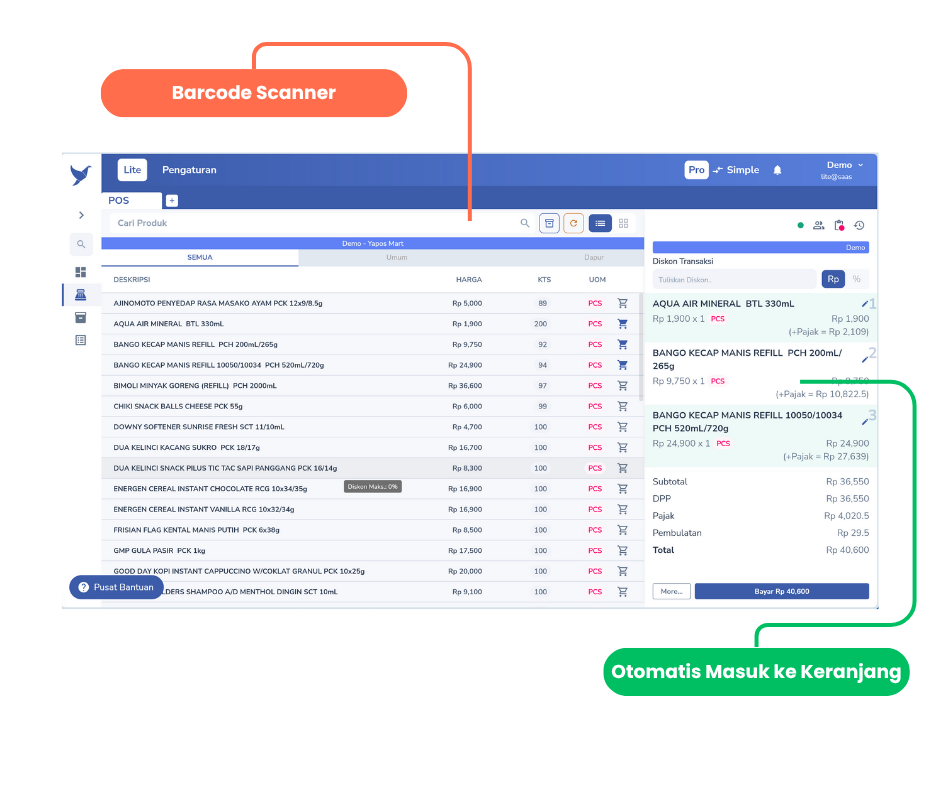Screen dimensions: 940x788
Task: Edit the BANGO KECAP 520mL/720g cart line
Action: coord(864,422)
